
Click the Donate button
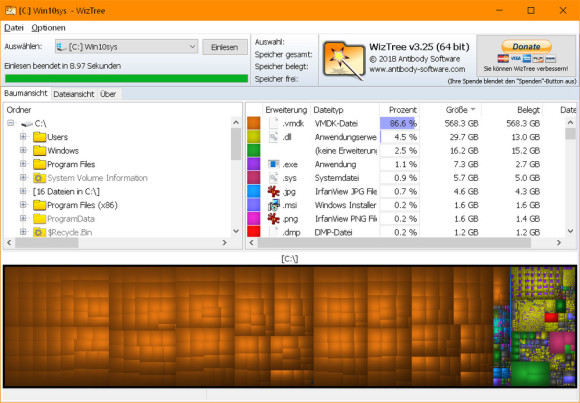526,47
